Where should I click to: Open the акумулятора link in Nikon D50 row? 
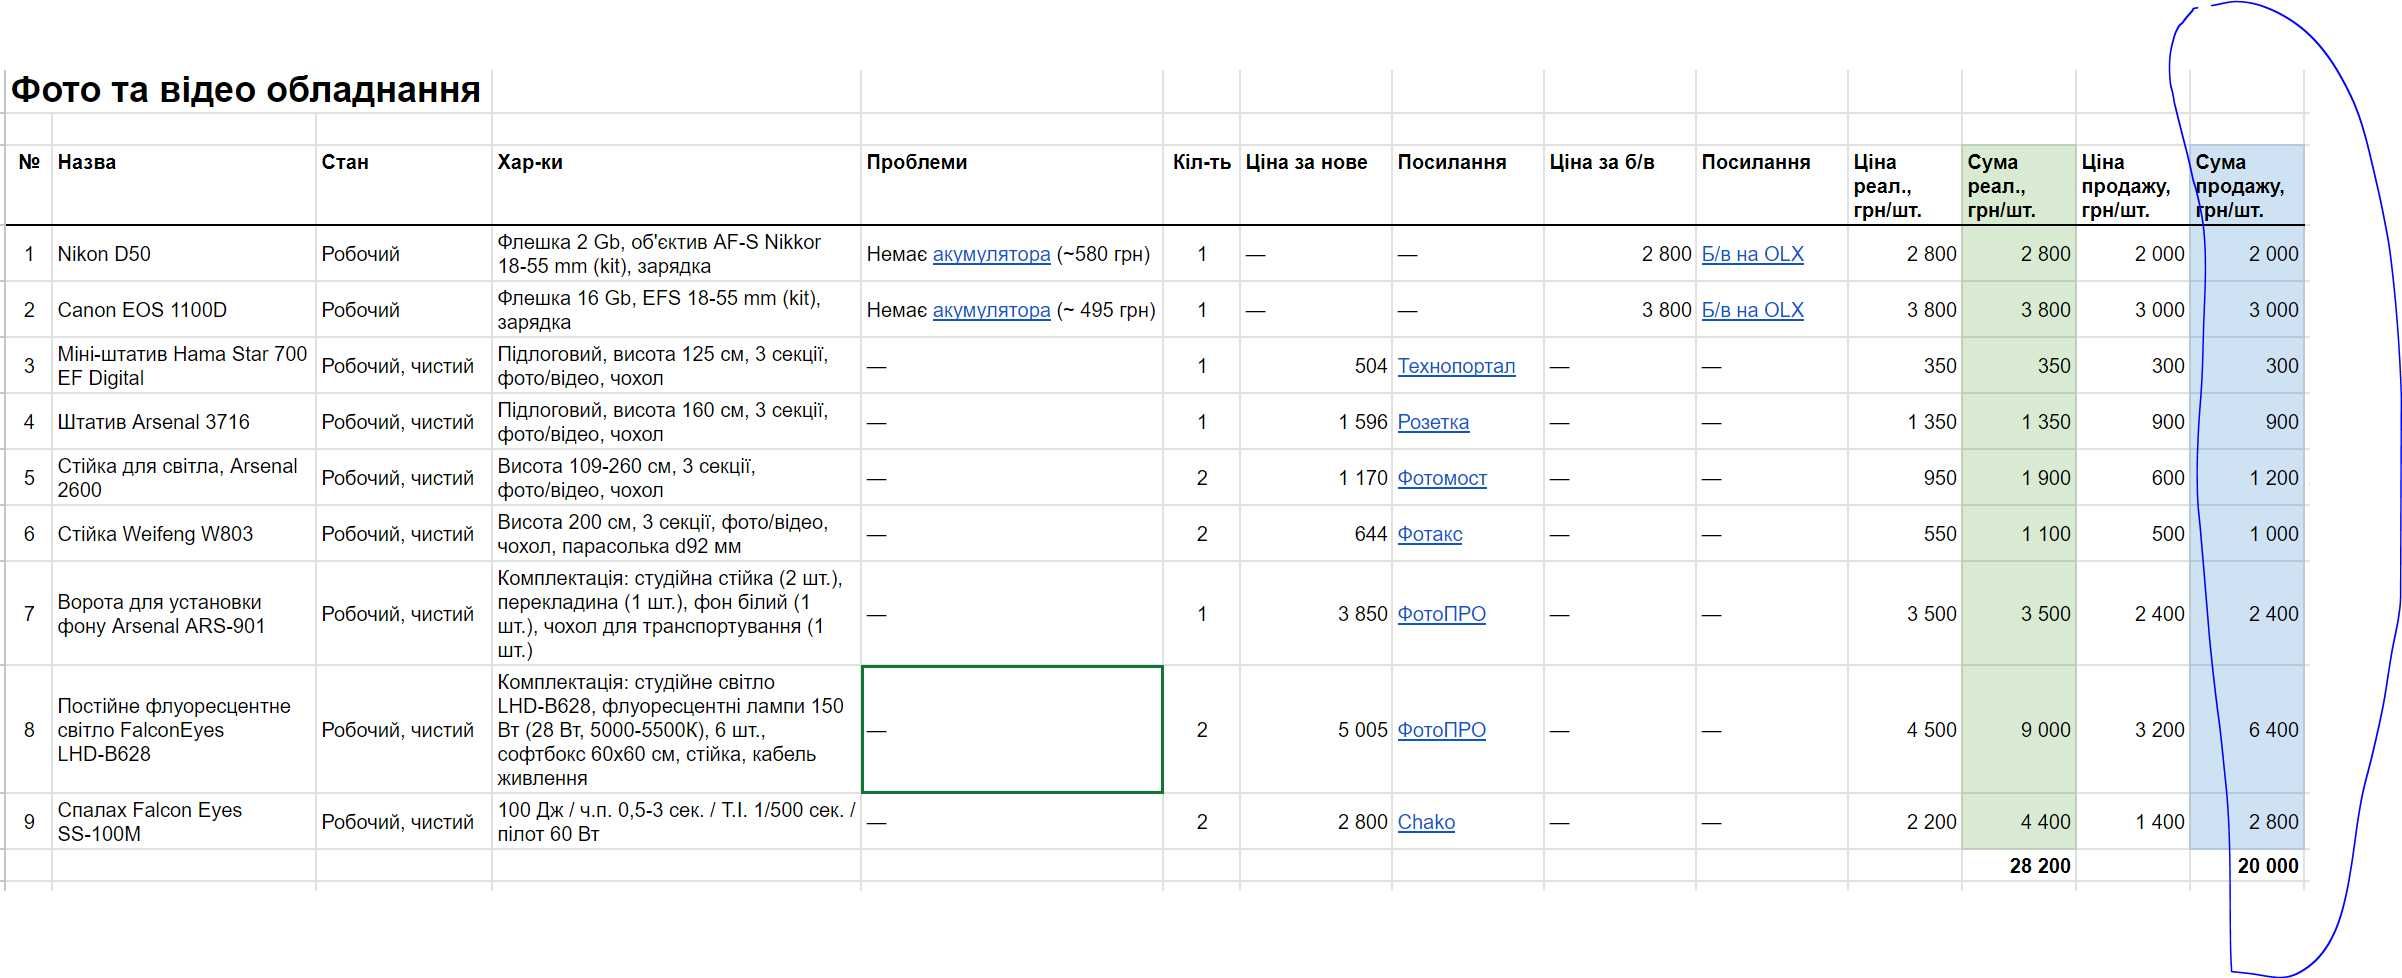point(991,254)
